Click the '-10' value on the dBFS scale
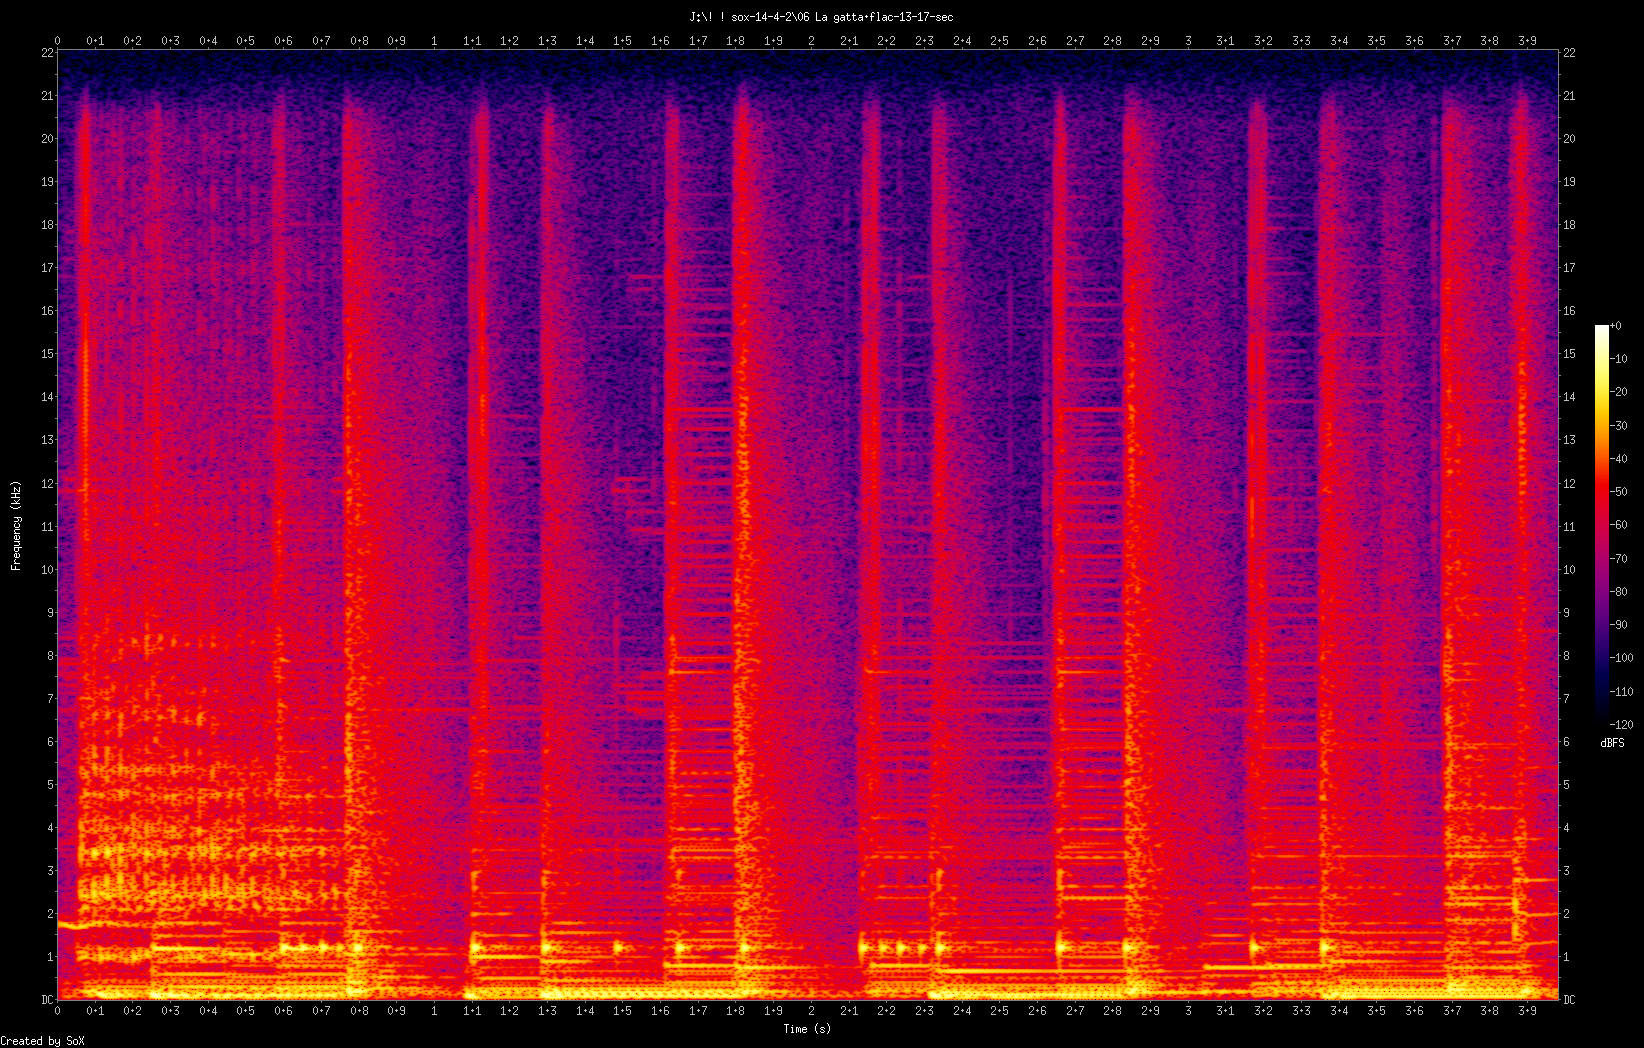The height and width of the screenshot is (1048, 1644). (x=1619, y=359)
